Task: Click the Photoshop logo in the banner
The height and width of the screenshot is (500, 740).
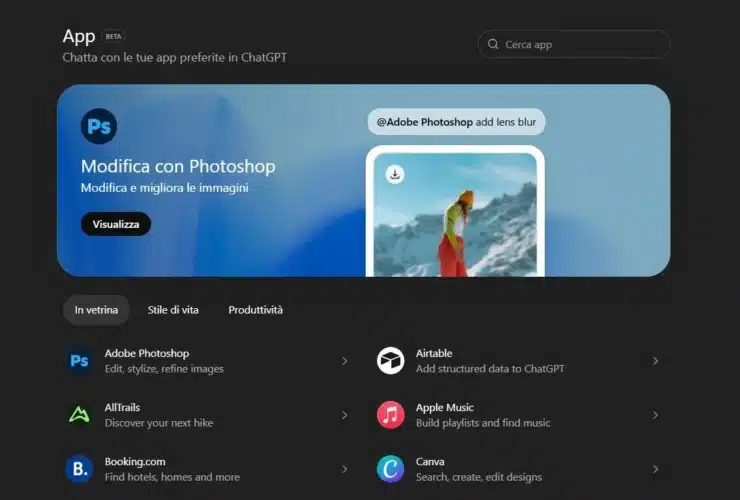Action: (x=99, y=126)
